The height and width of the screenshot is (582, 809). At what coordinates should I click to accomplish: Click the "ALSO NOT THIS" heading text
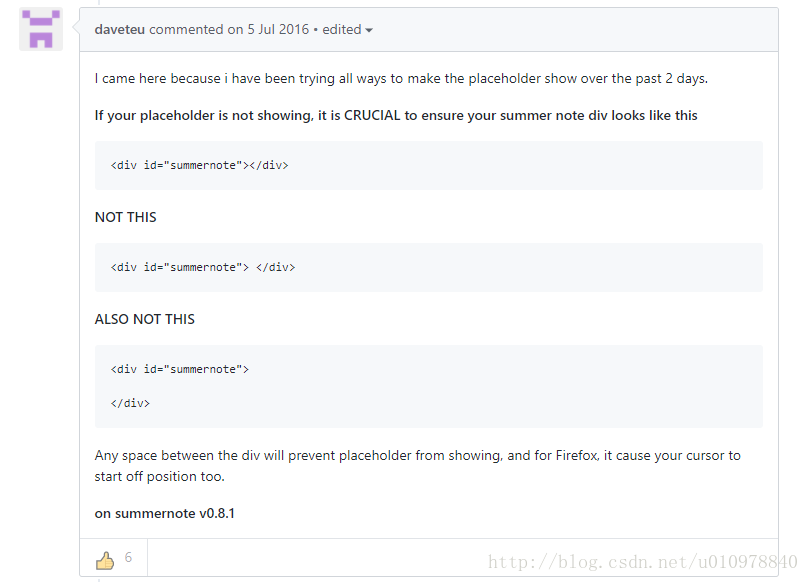[144, 319]
